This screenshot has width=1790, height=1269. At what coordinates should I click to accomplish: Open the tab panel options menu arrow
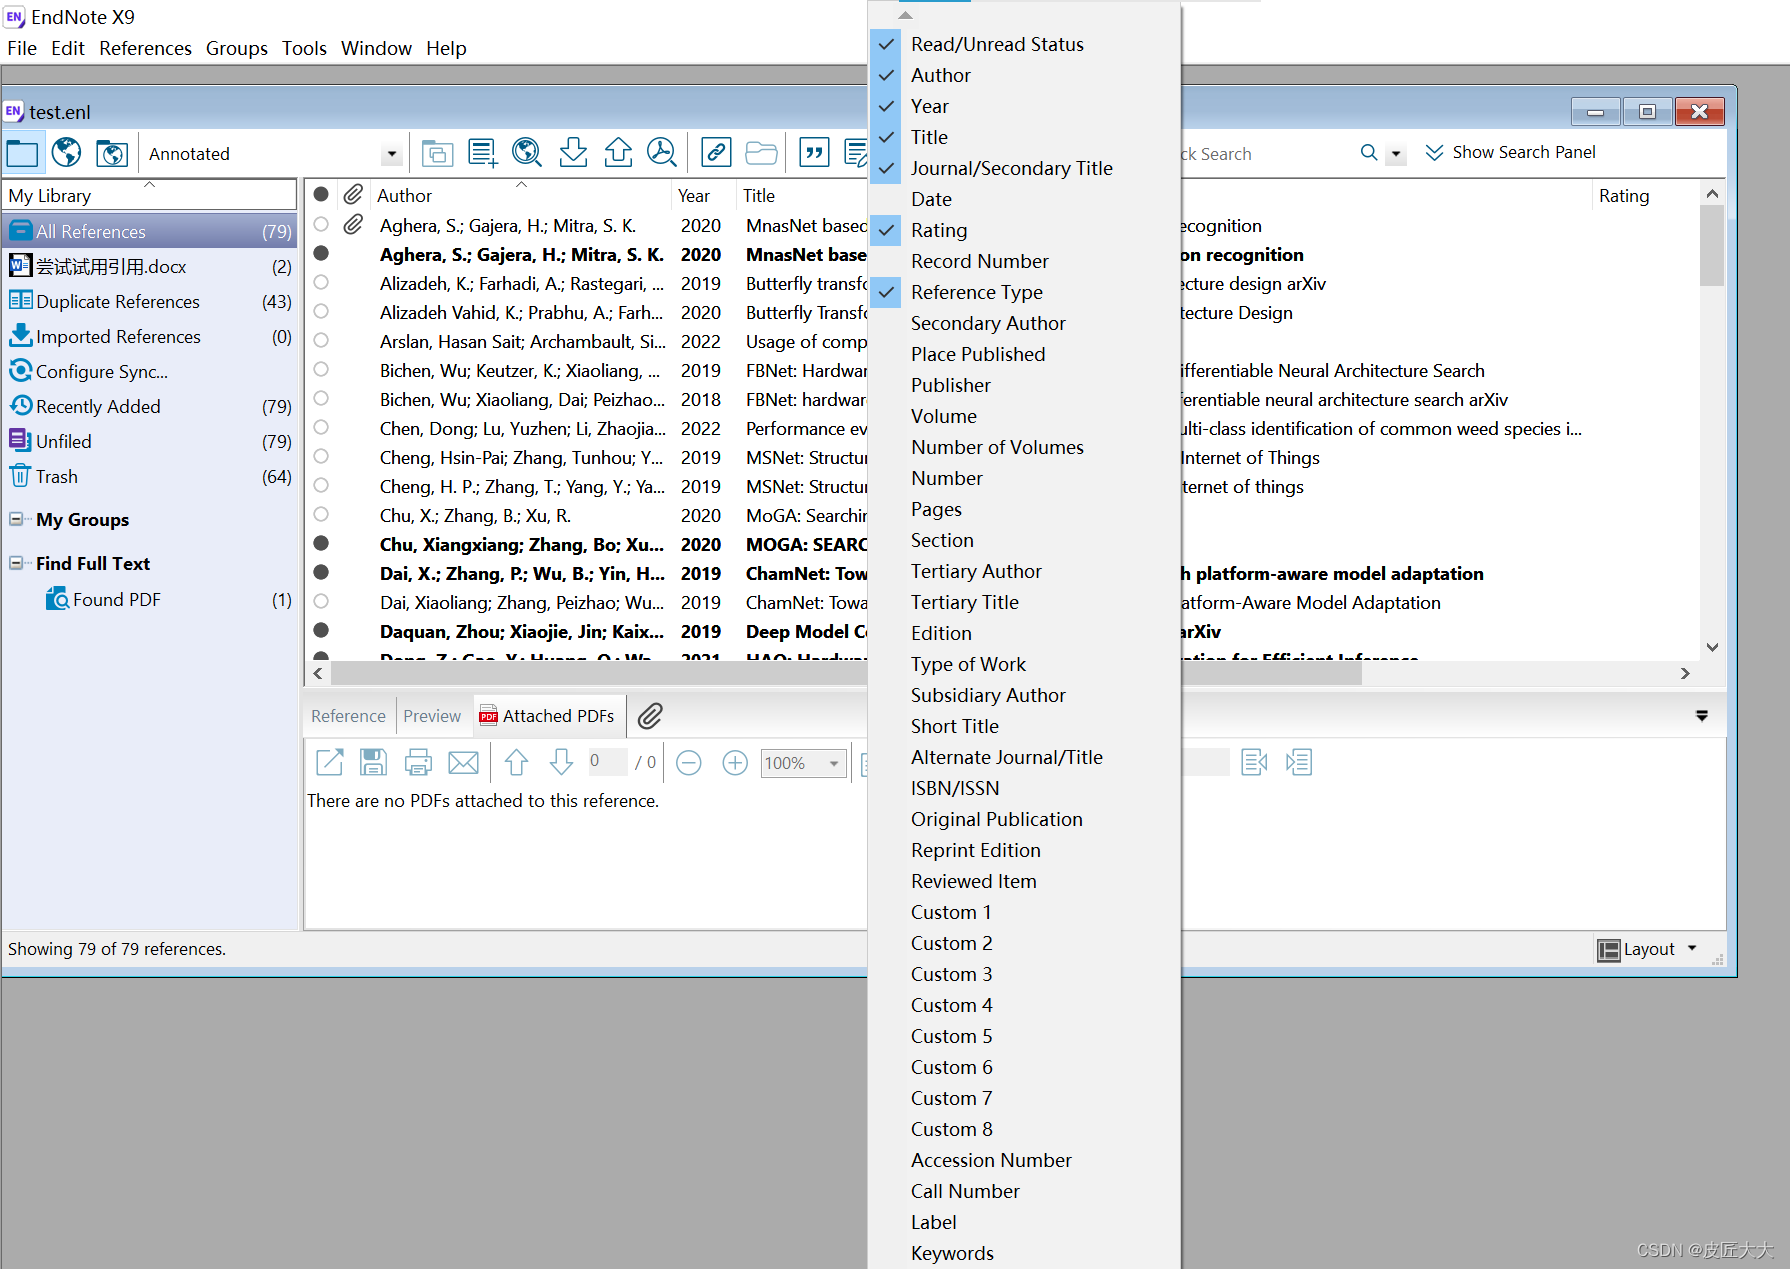[1702, 716]
